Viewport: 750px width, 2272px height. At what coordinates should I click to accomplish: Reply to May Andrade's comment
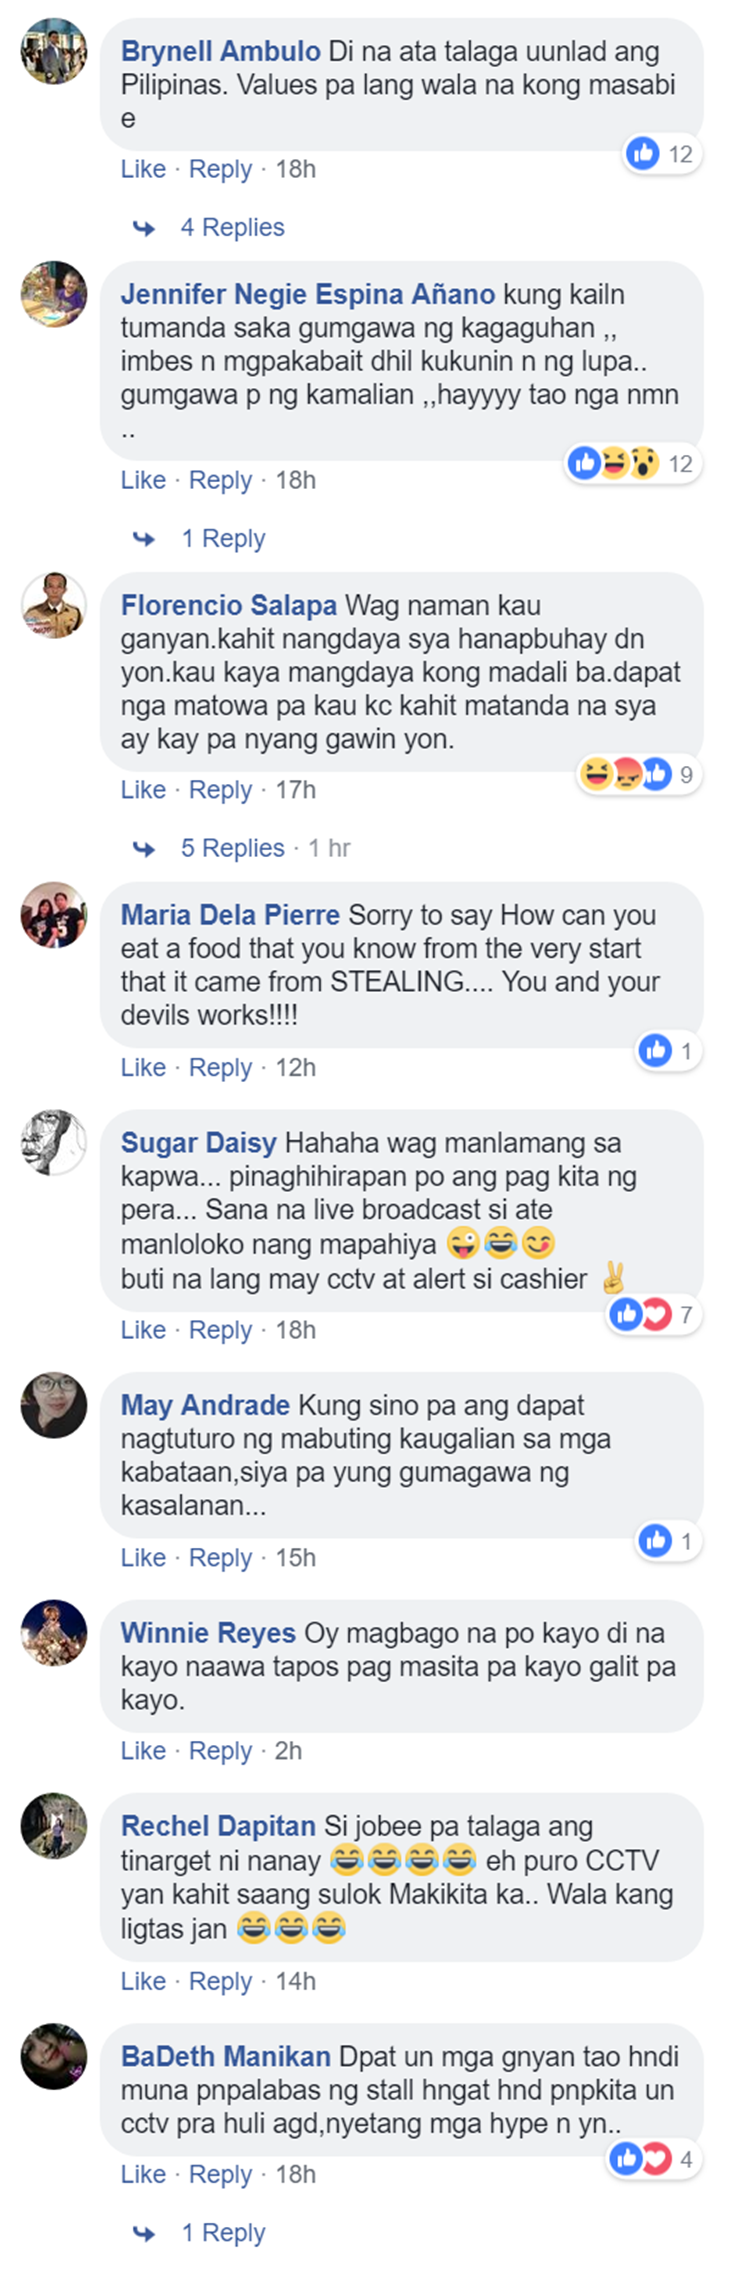point(220,1558)
